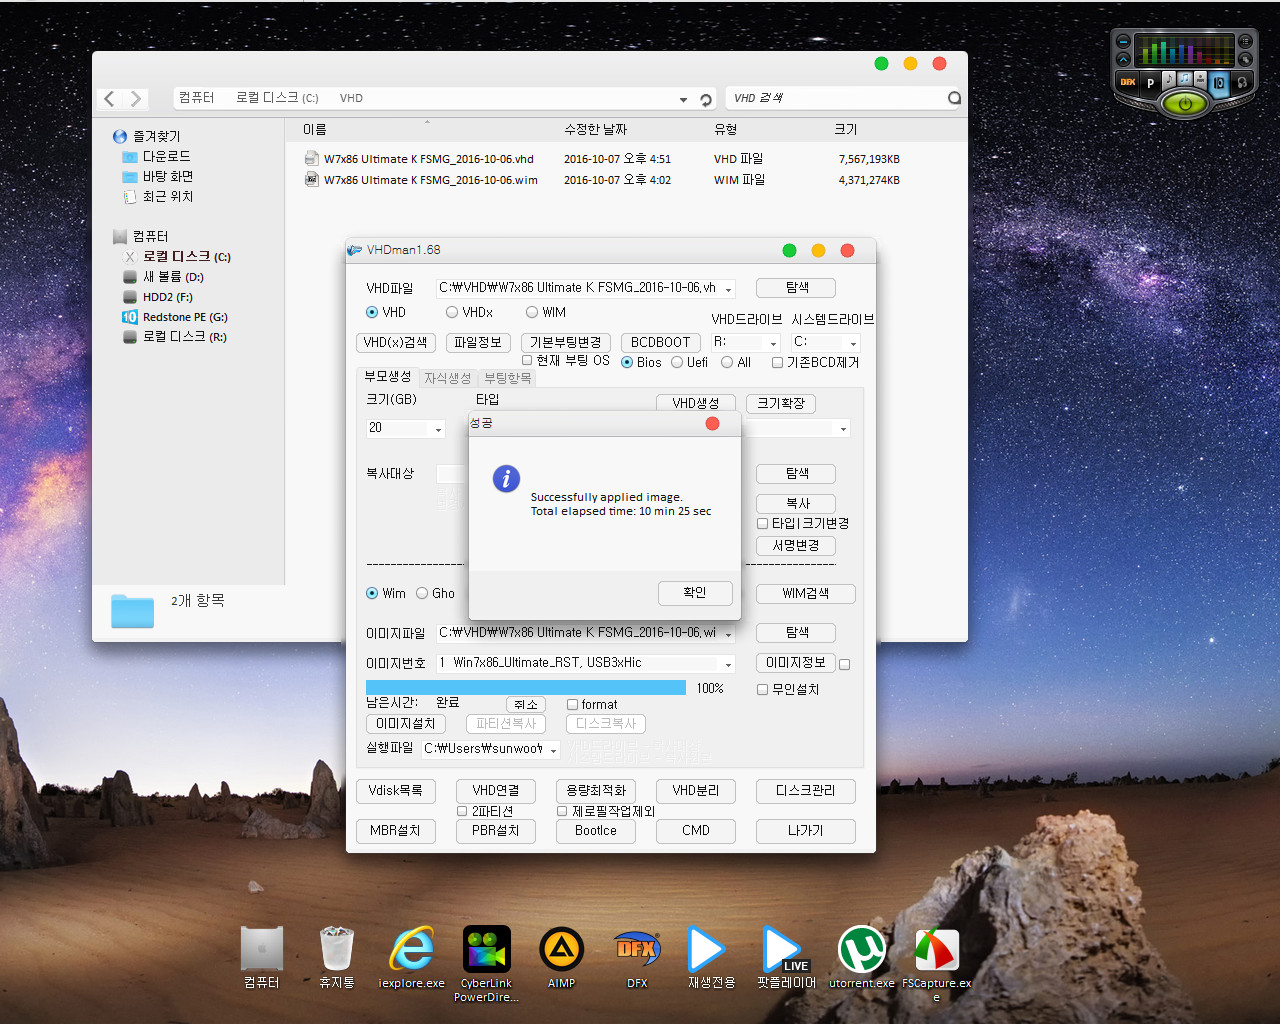Click 로컬 디스크 (C:) breadcrumb
Screen dimensions: 1280x1024
(x=277, y=98)
